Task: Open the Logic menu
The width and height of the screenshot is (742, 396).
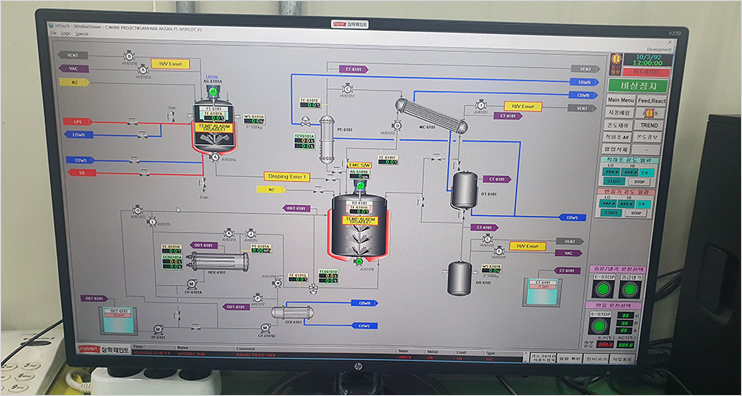Action: pos(66,34)
